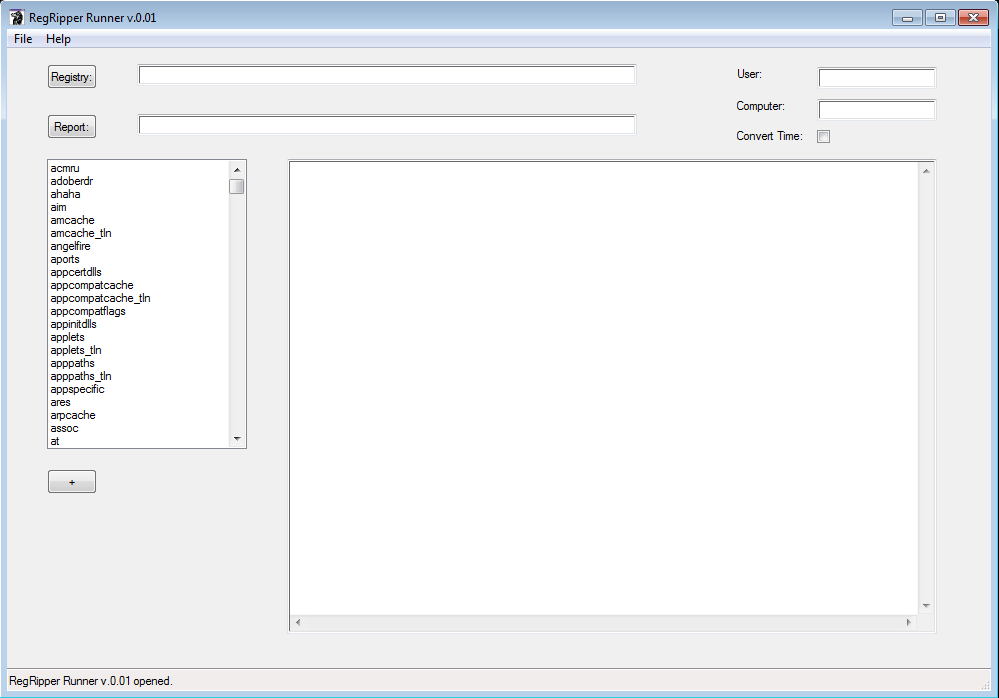Viewport: 999px width, 698px height.
Task: Open the File menu
Action: [23, 39]
